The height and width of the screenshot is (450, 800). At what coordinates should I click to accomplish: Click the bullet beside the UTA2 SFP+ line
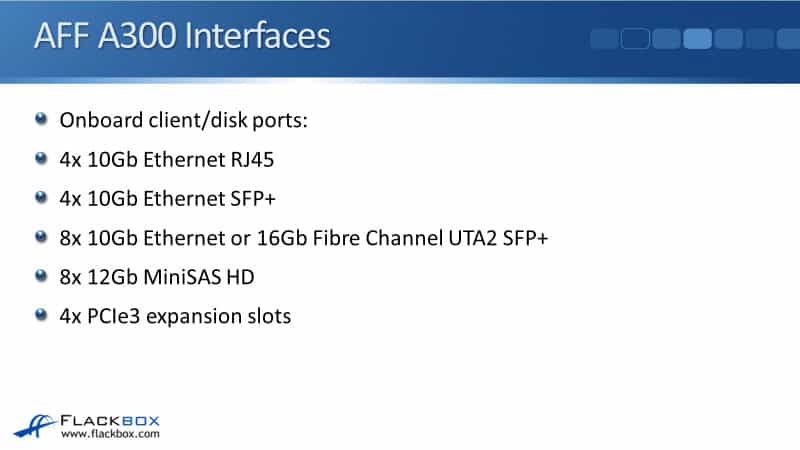point(40,237)
